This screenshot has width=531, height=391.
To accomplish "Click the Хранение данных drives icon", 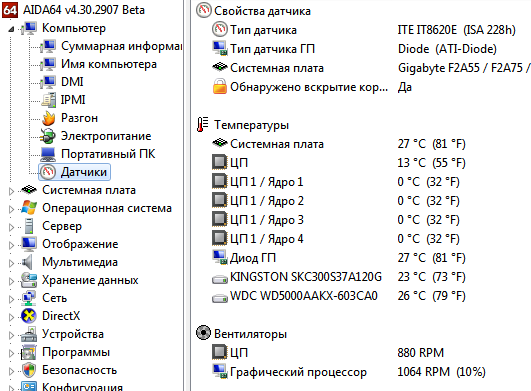I will pyautogui.click(x=29, y=280).
